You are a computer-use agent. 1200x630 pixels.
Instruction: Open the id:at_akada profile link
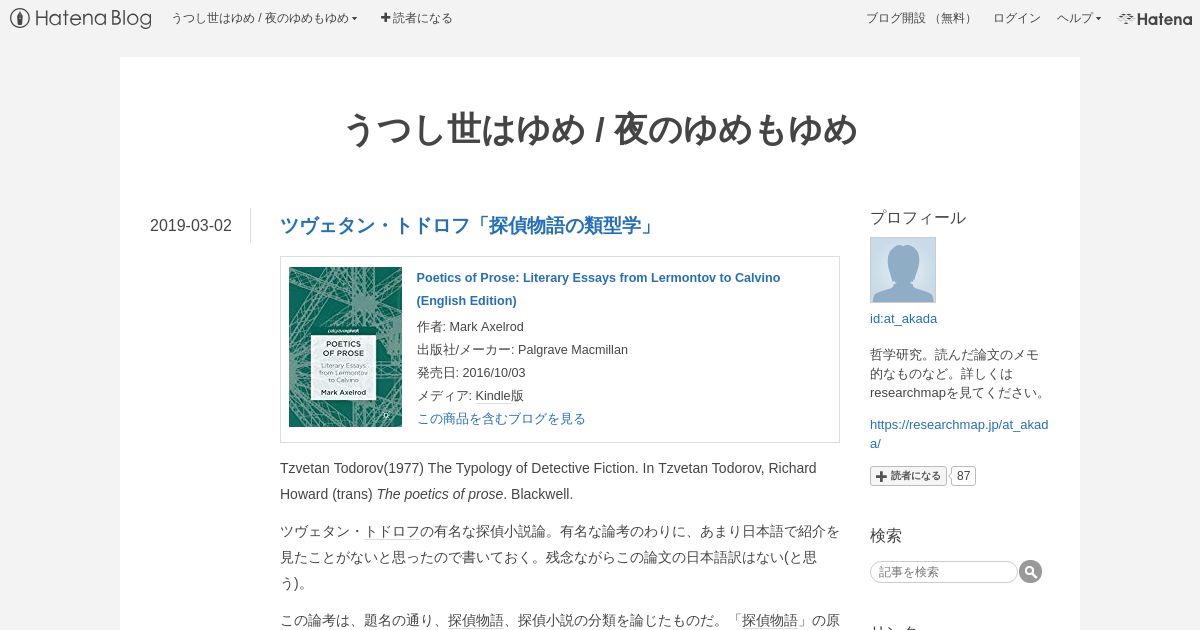pos(904,319)
